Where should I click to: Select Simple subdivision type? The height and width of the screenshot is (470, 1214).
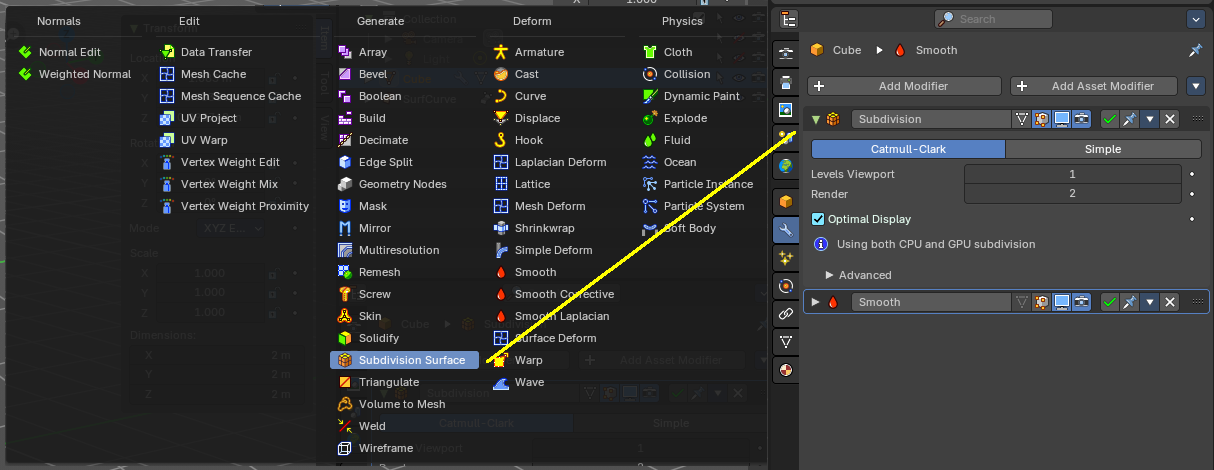pyautogui.click(x=1103, y=149)
